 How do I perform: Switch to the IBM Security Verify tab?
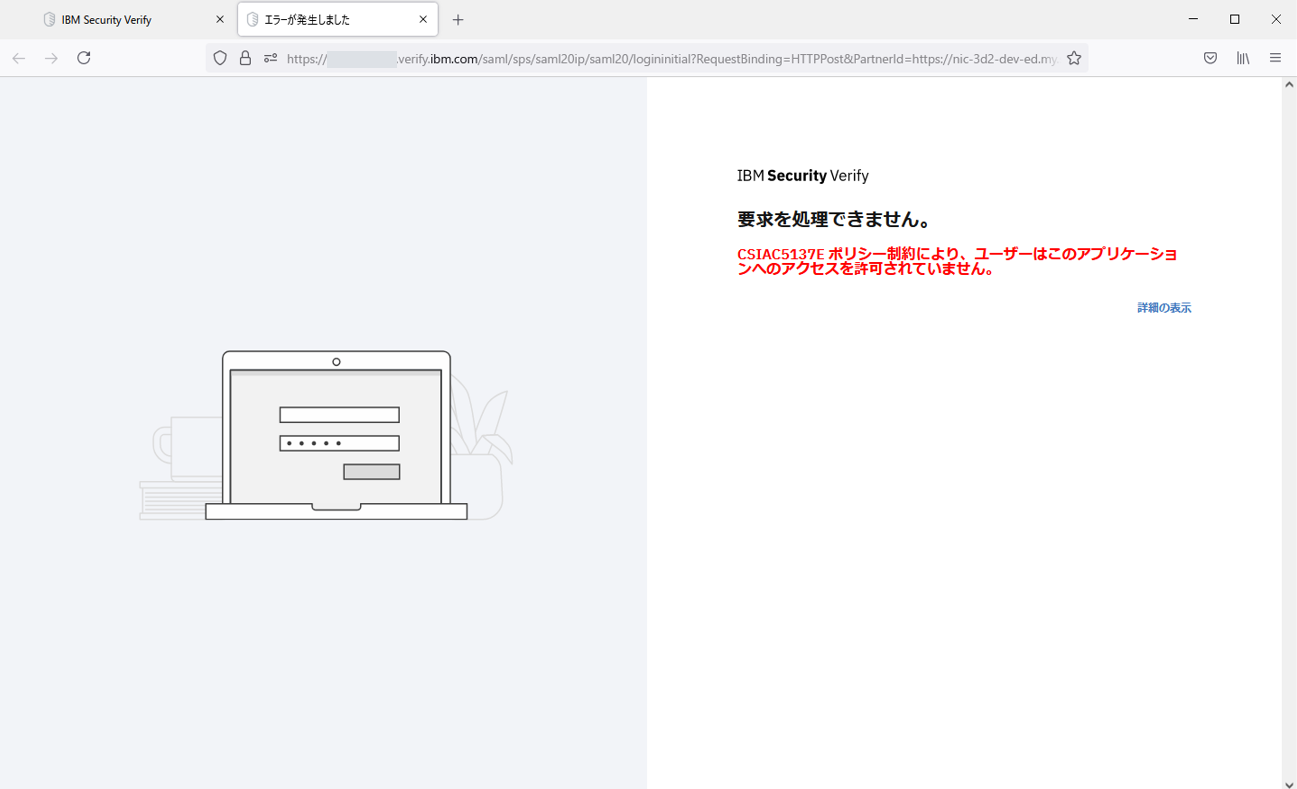click(x=136, y=19)
